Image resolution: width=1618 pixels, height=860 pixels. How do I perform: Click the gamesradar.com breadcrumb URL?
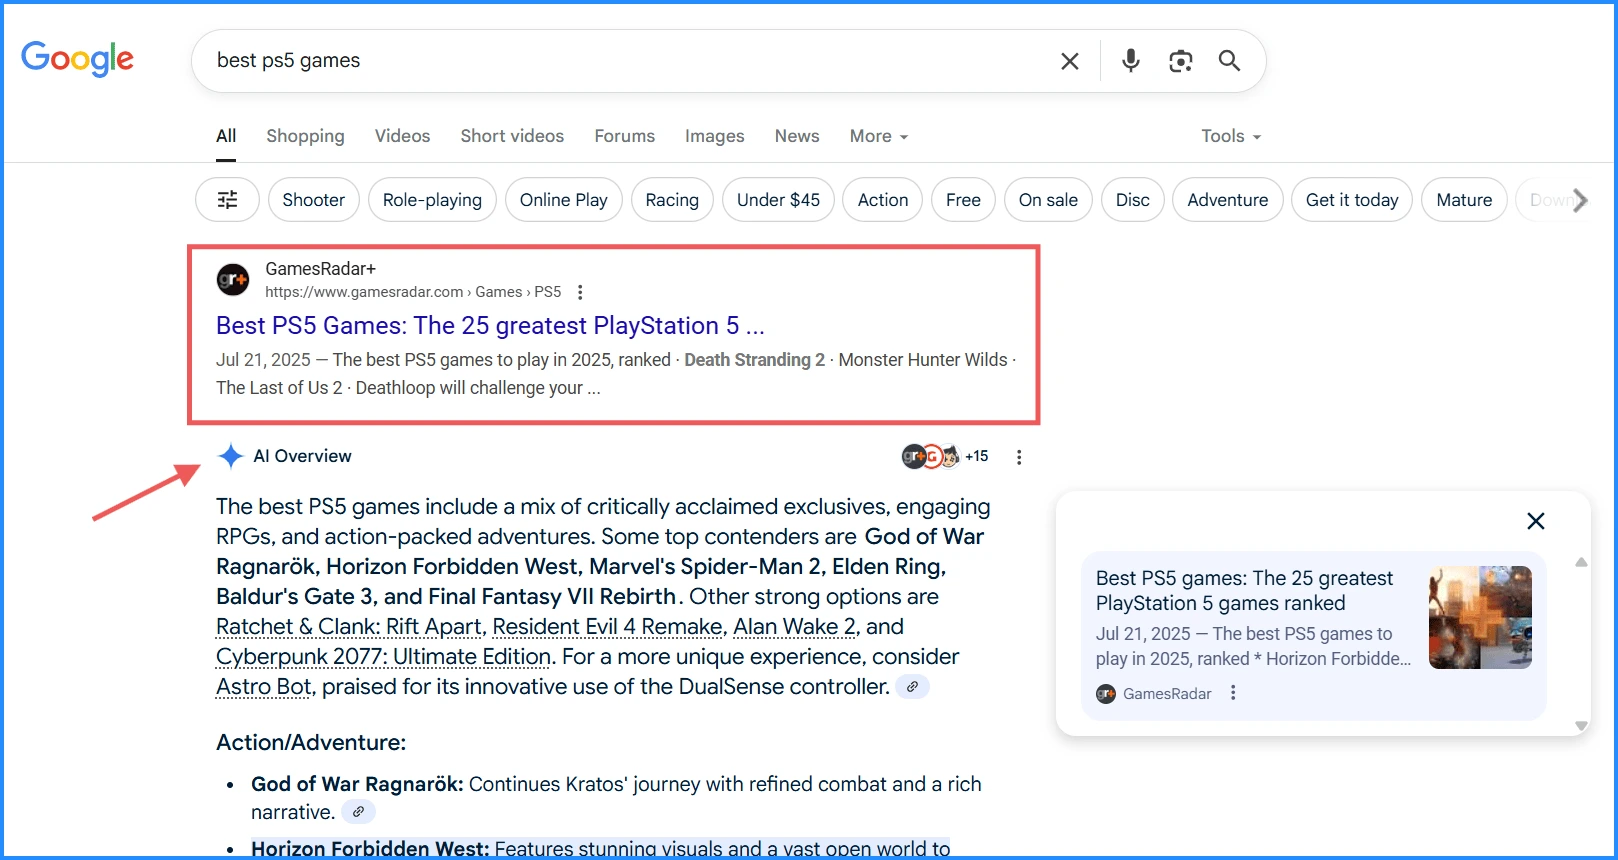(413, 292)
